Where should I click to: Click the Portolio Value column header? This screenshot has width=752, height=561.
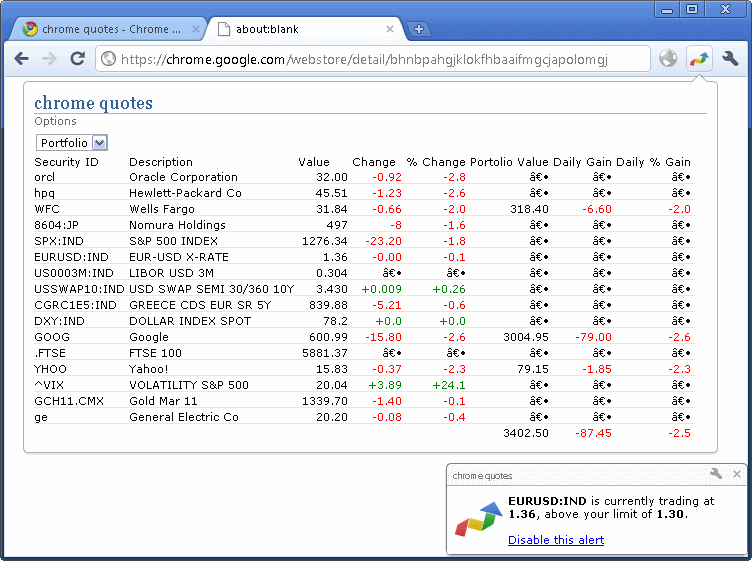pos(509,162)
